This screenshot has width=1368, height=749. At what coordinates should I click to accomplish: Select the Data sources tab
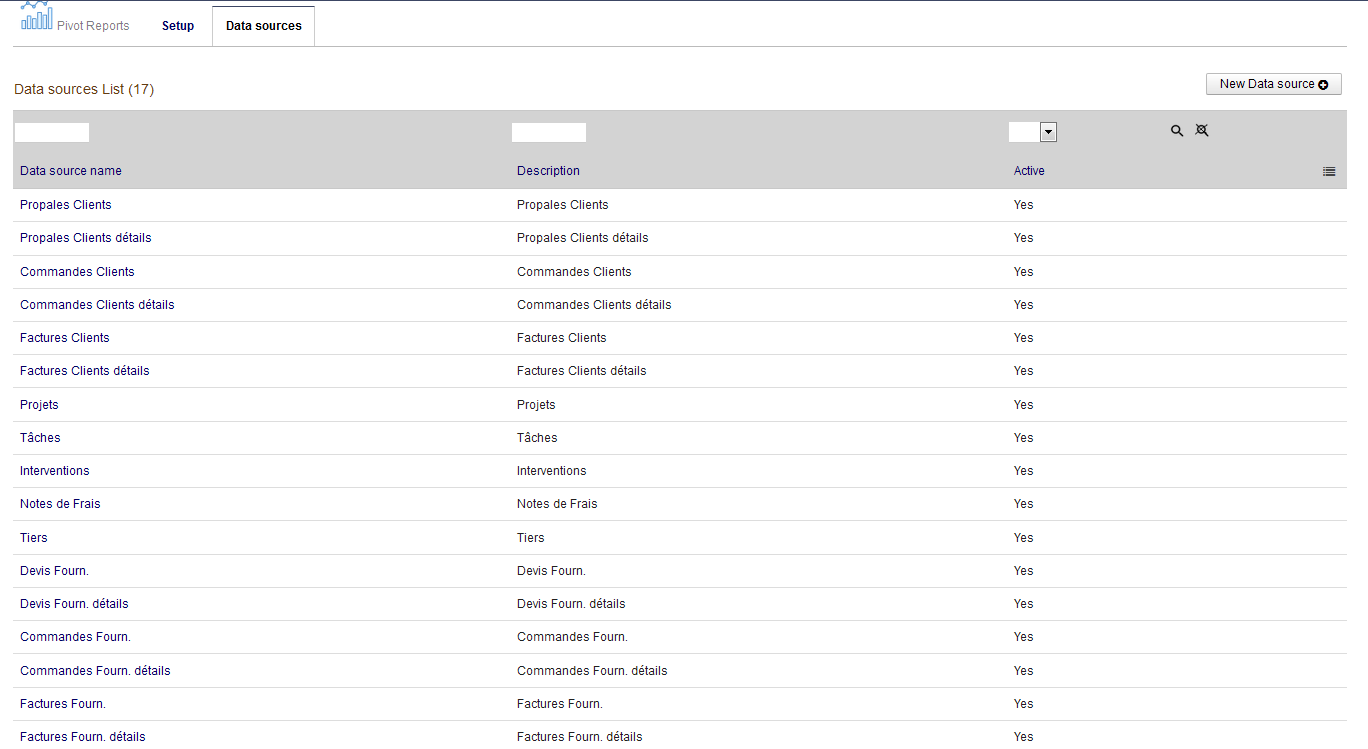coord(263,26)
